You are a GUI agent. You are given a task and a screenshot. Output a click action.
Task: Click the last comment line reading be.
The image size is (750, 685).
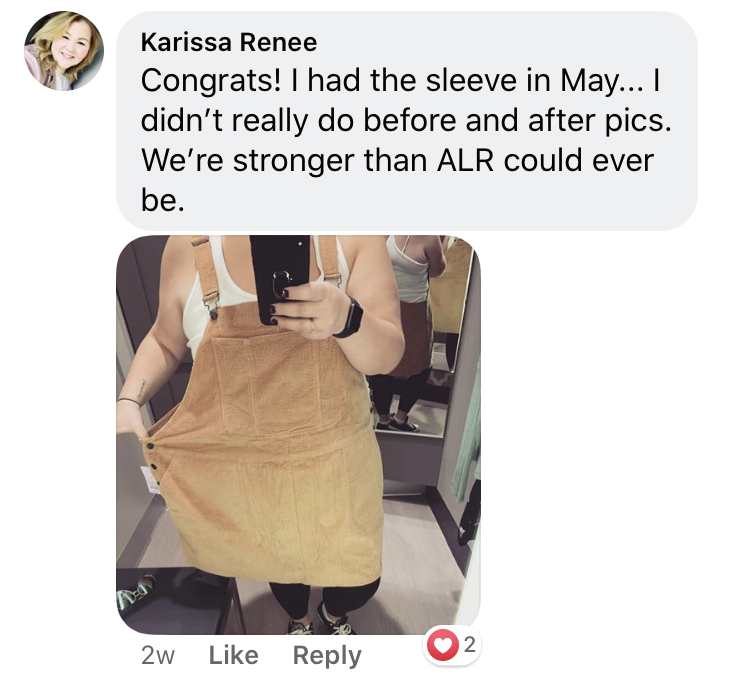point(163,200)
